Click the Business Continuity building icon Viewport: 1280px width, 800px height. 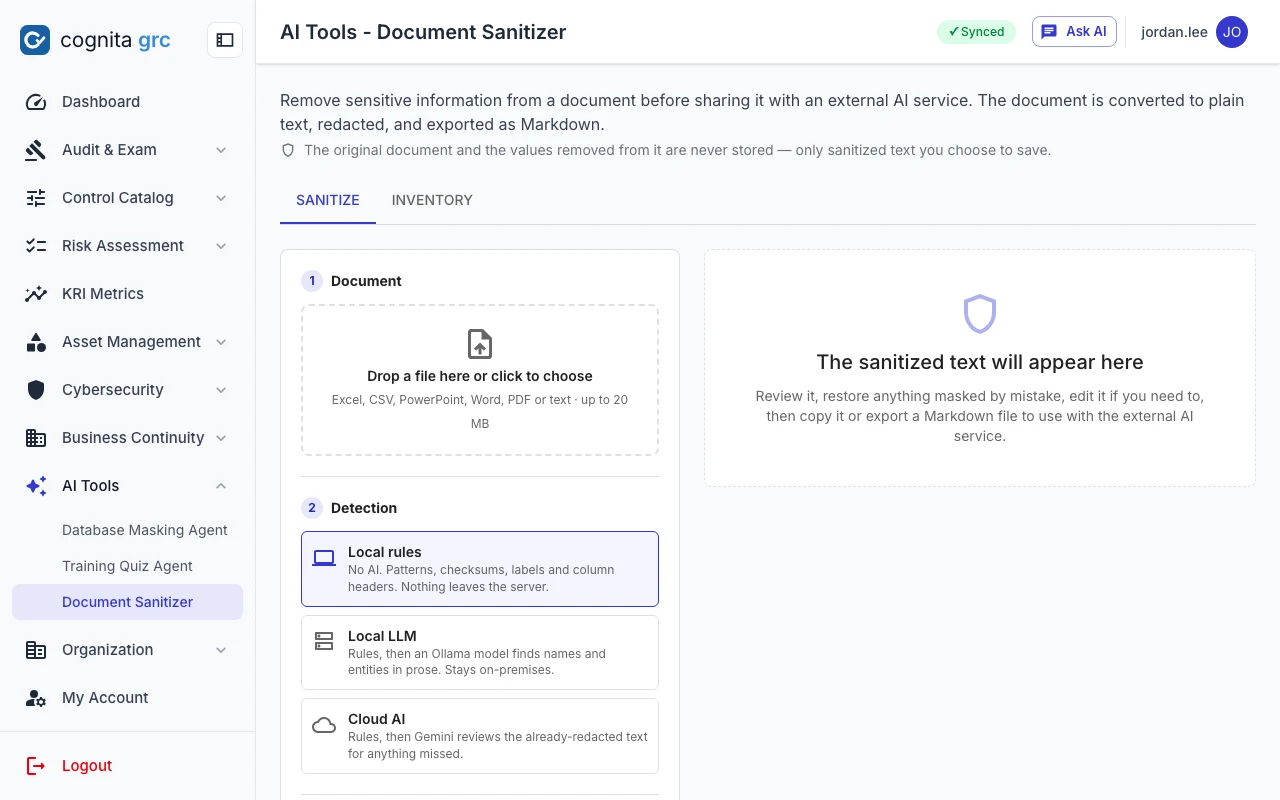pyautogui.click(x=36, y=438)
